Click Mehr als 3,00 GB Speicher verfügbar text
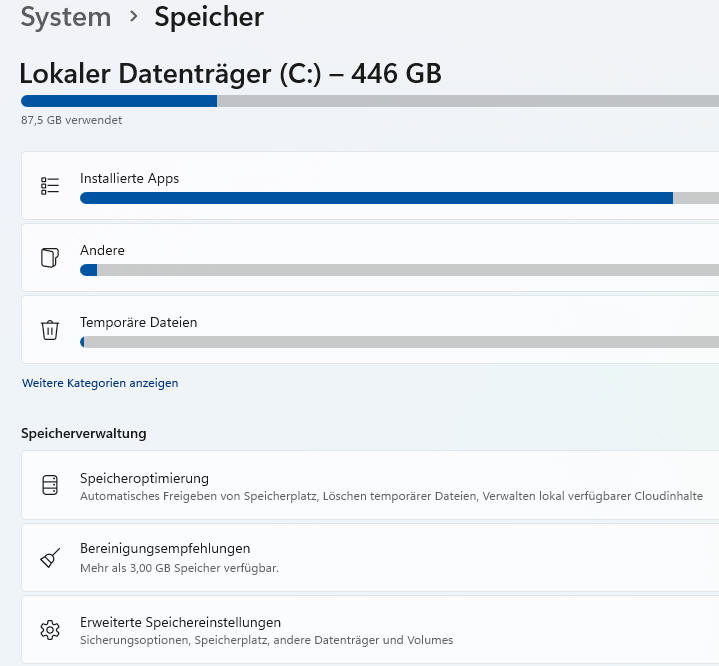719x666 pixels. click(x=179, y=568)
